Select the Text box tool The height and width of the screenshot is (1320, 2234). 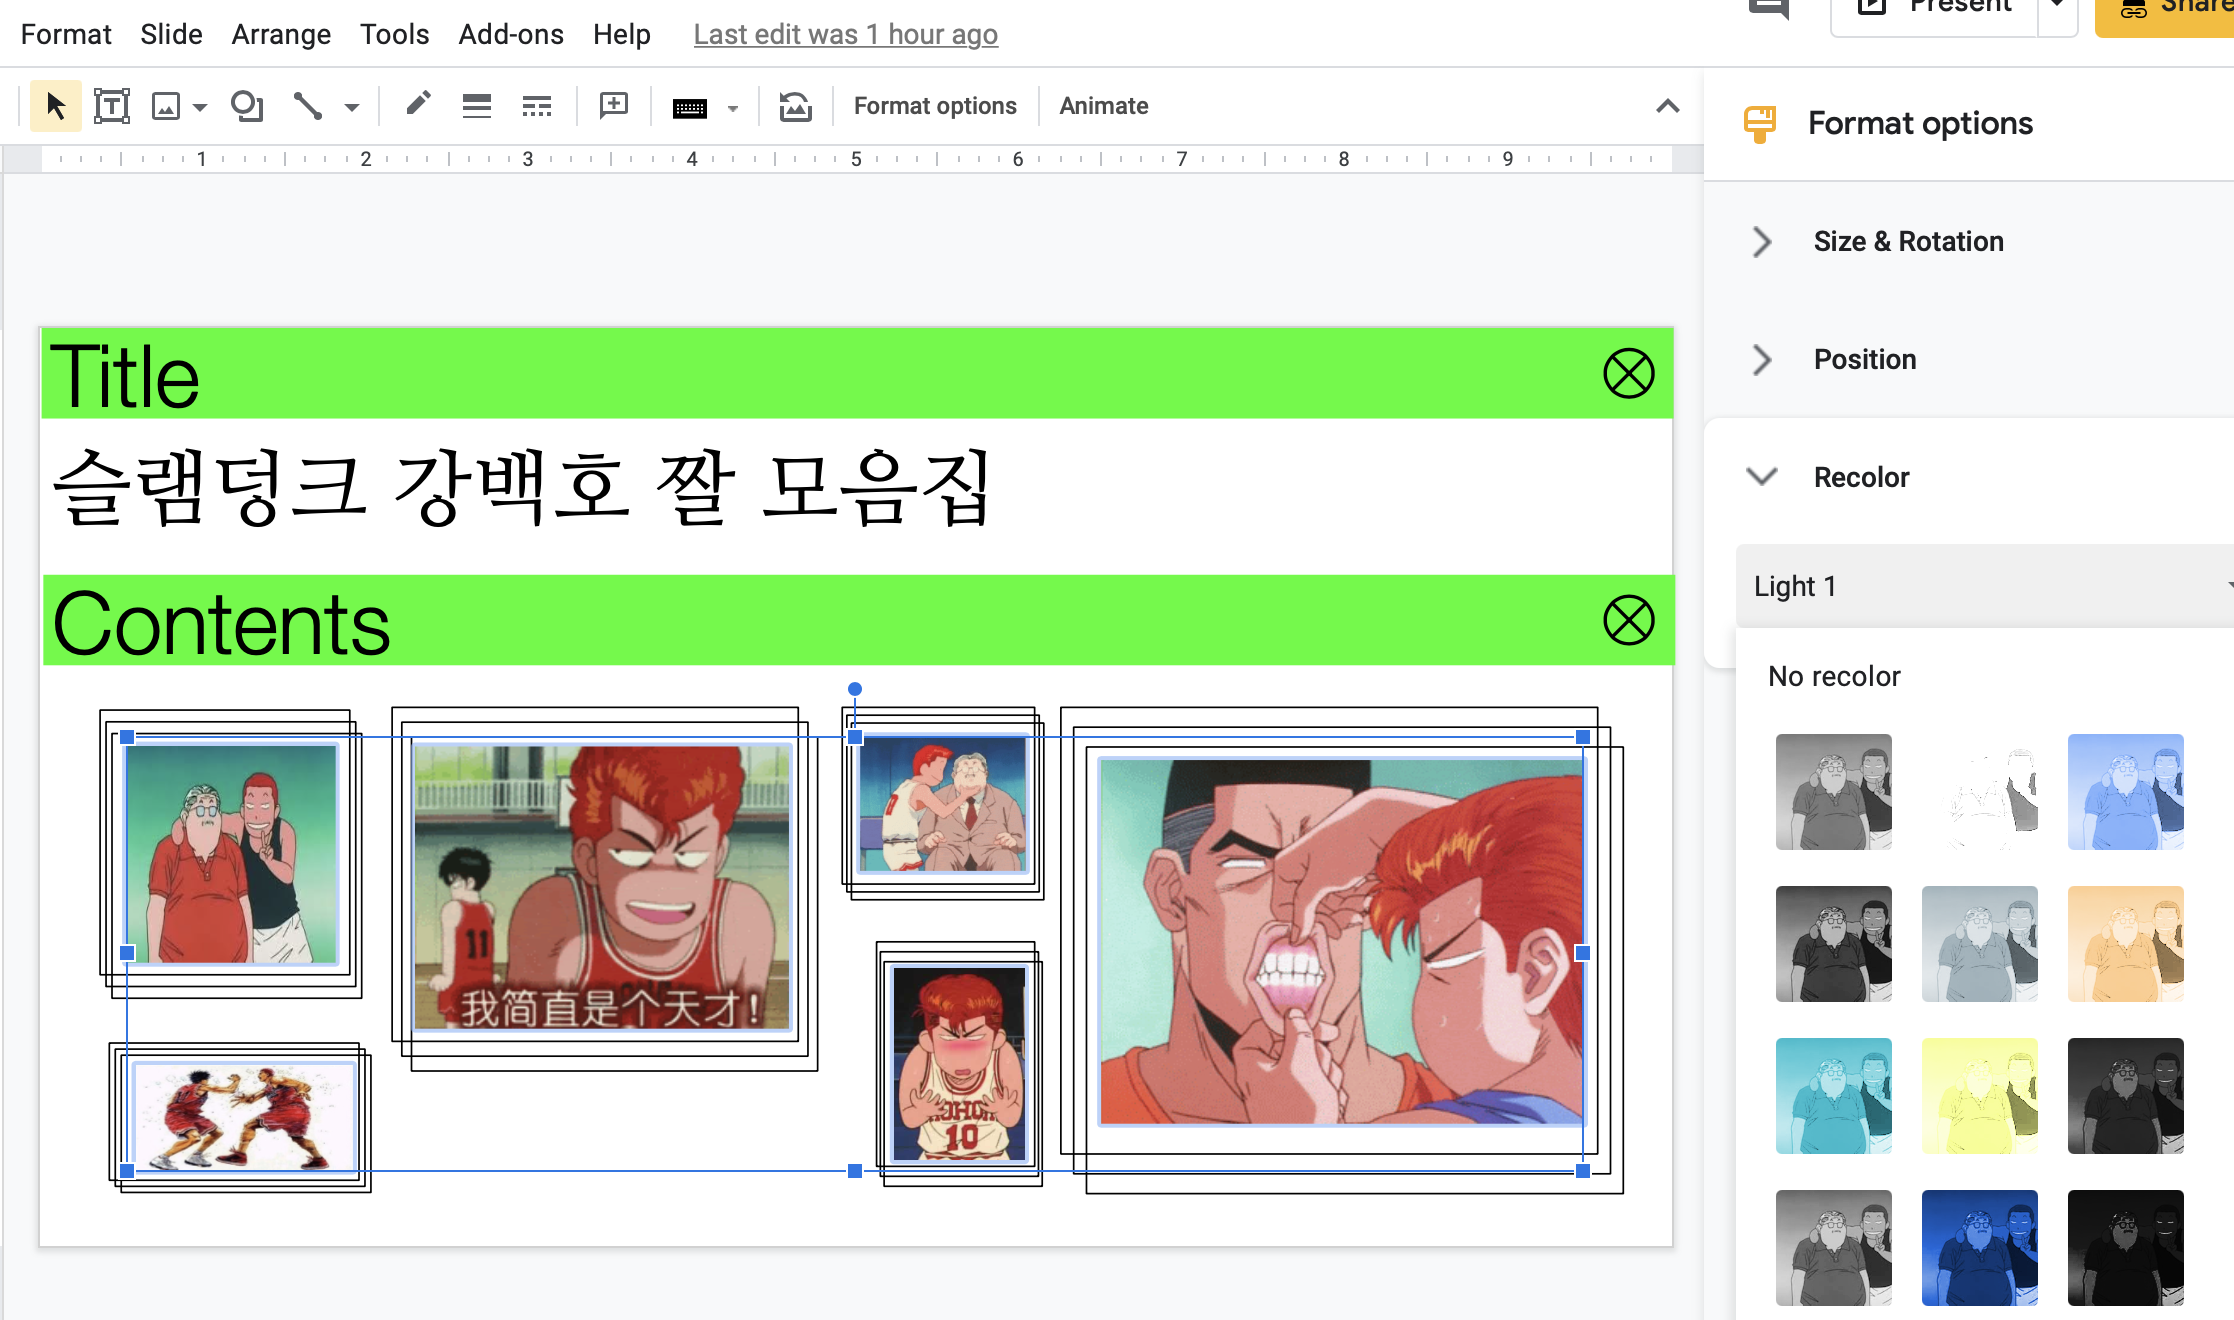tap(111, 106)
